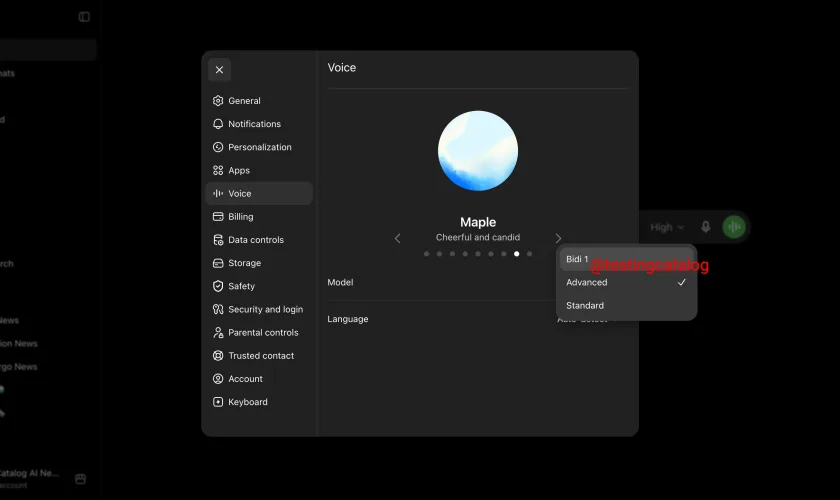Switch to Personalization settings tab
Screen dimensions: 840x500
[x=260, y=147]
